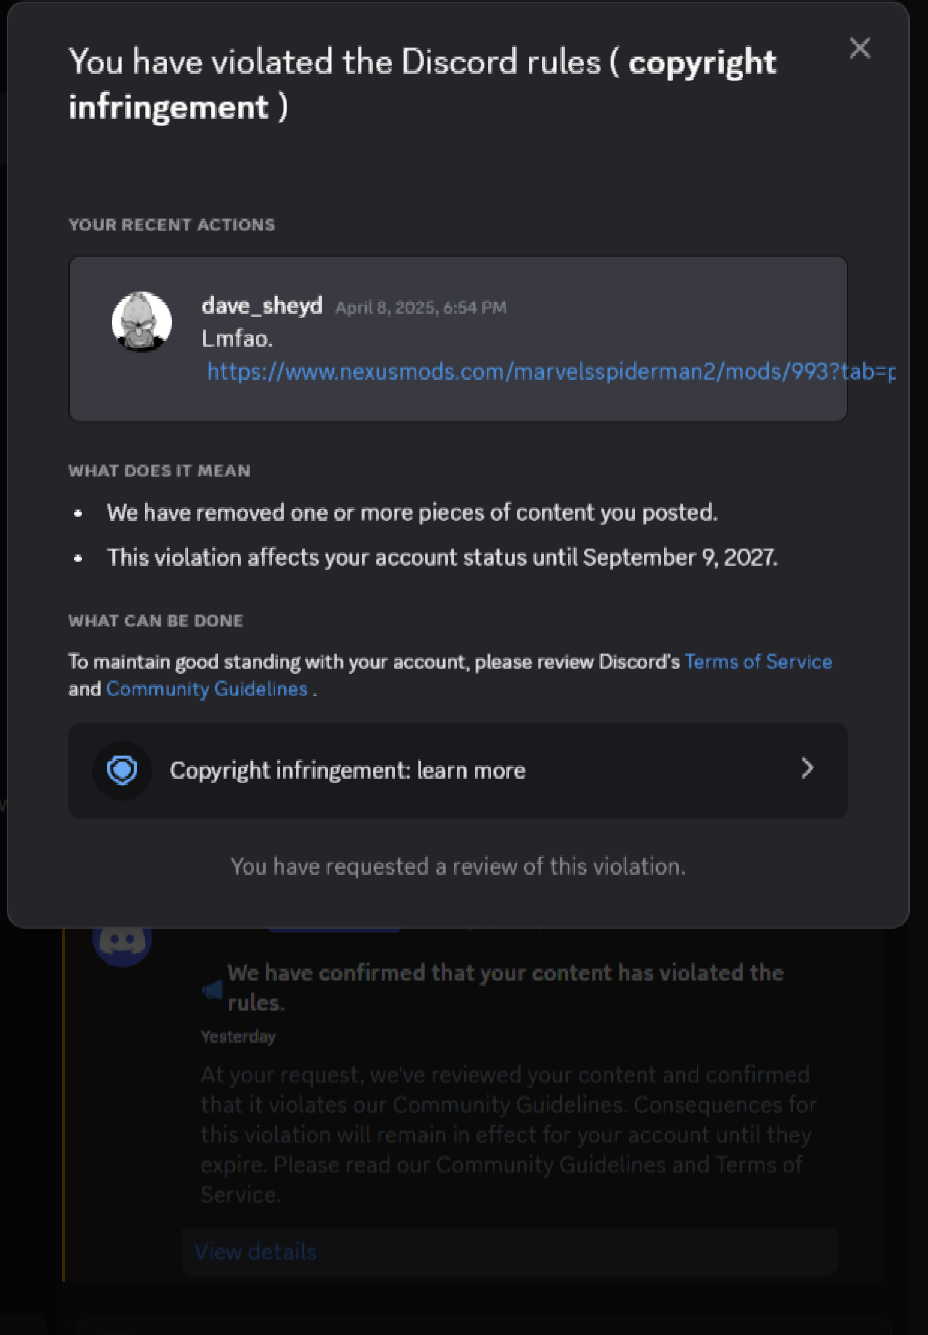928x1335 pixels.
Task: Open "Copyright infringement: learn more"
Action: 347,771
